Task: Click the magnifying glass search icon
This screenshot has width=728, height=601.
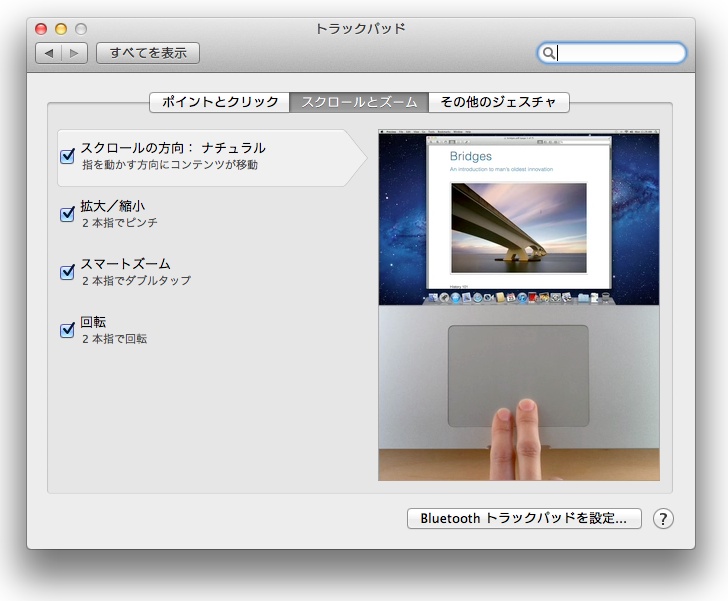Action: pyautogui.click(x=548, y=54)
